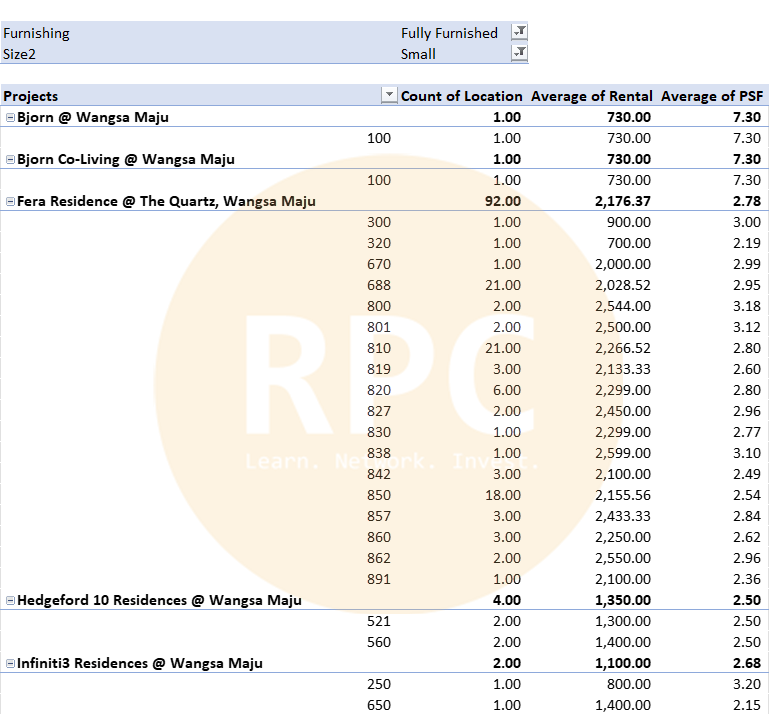The width and height of the screenshot is (770, 716).
Task: Collapse the Wangsa Maju group
Action: [x=10, y=201]
